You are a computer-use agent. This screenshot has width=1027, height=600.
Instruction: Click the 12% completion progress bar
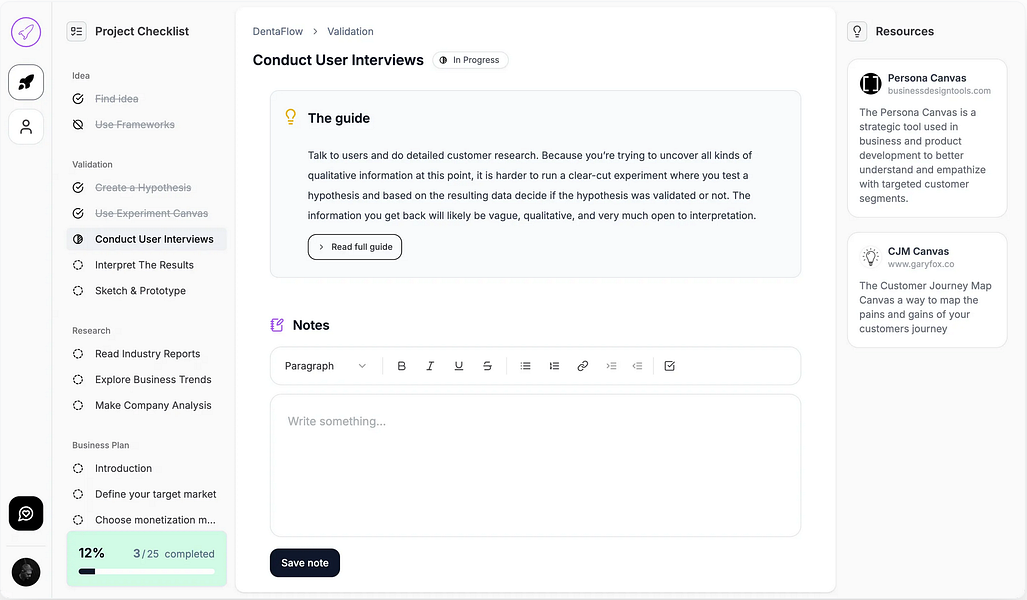(146, 571)
